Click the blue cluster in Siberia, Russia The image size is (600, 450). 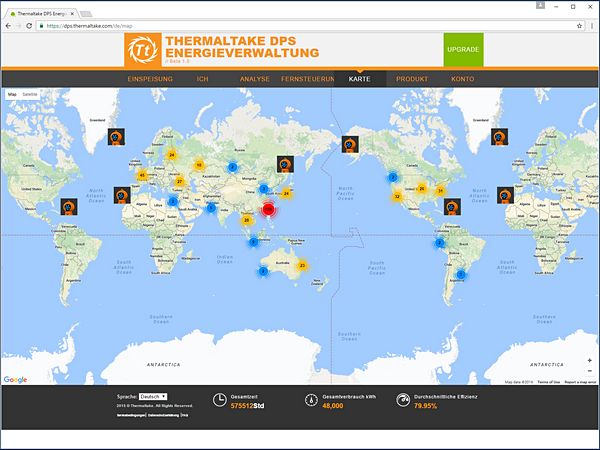pos(232,167)
